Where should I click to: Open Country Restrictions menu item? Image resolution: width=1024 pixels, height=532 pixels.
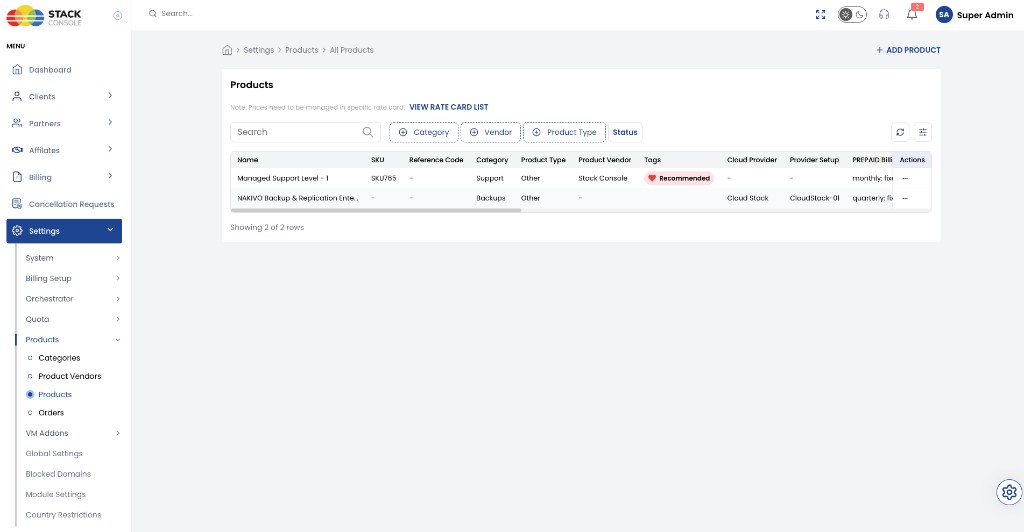63,514
